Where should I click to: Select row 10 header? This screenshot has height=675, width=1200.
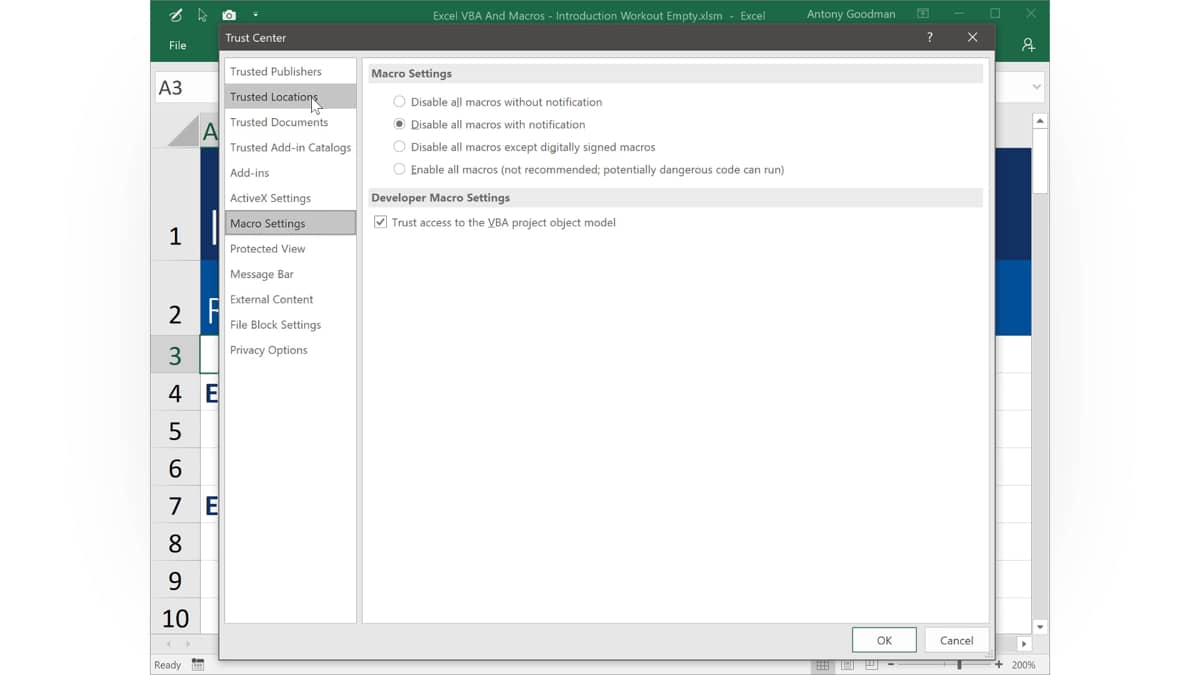(x=175, y=618)
